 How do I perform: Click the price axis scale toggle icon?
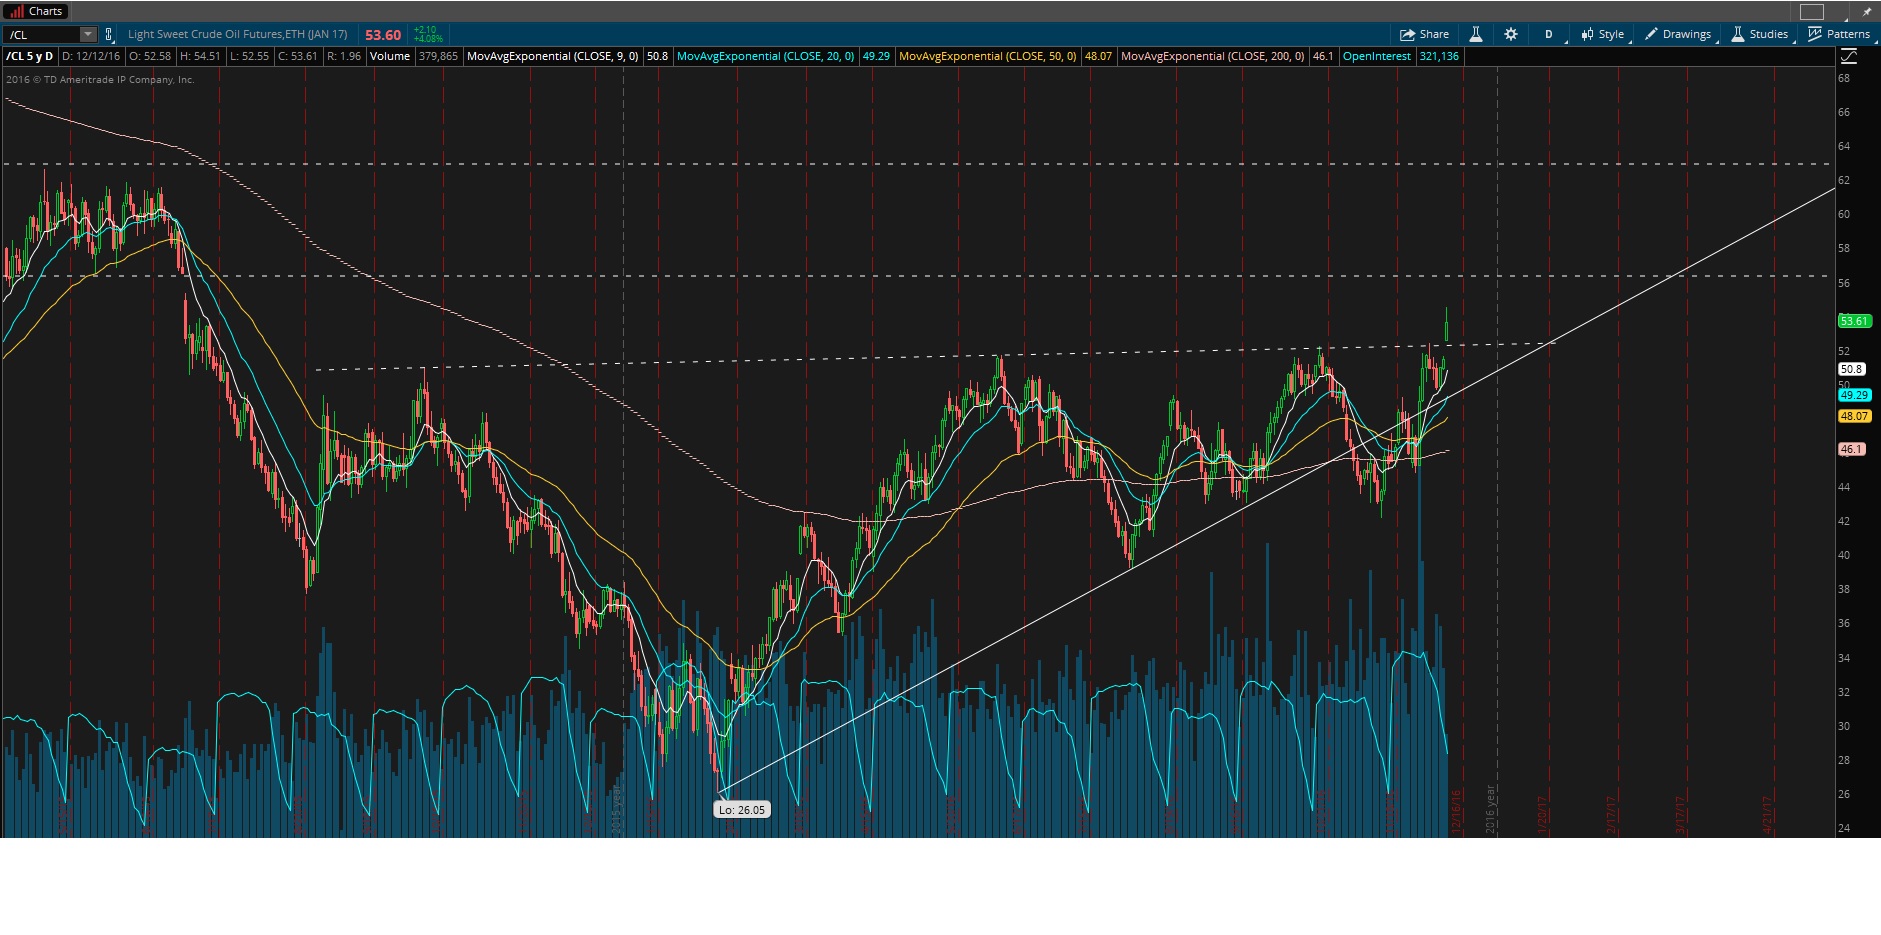[x=1849, y=57]
